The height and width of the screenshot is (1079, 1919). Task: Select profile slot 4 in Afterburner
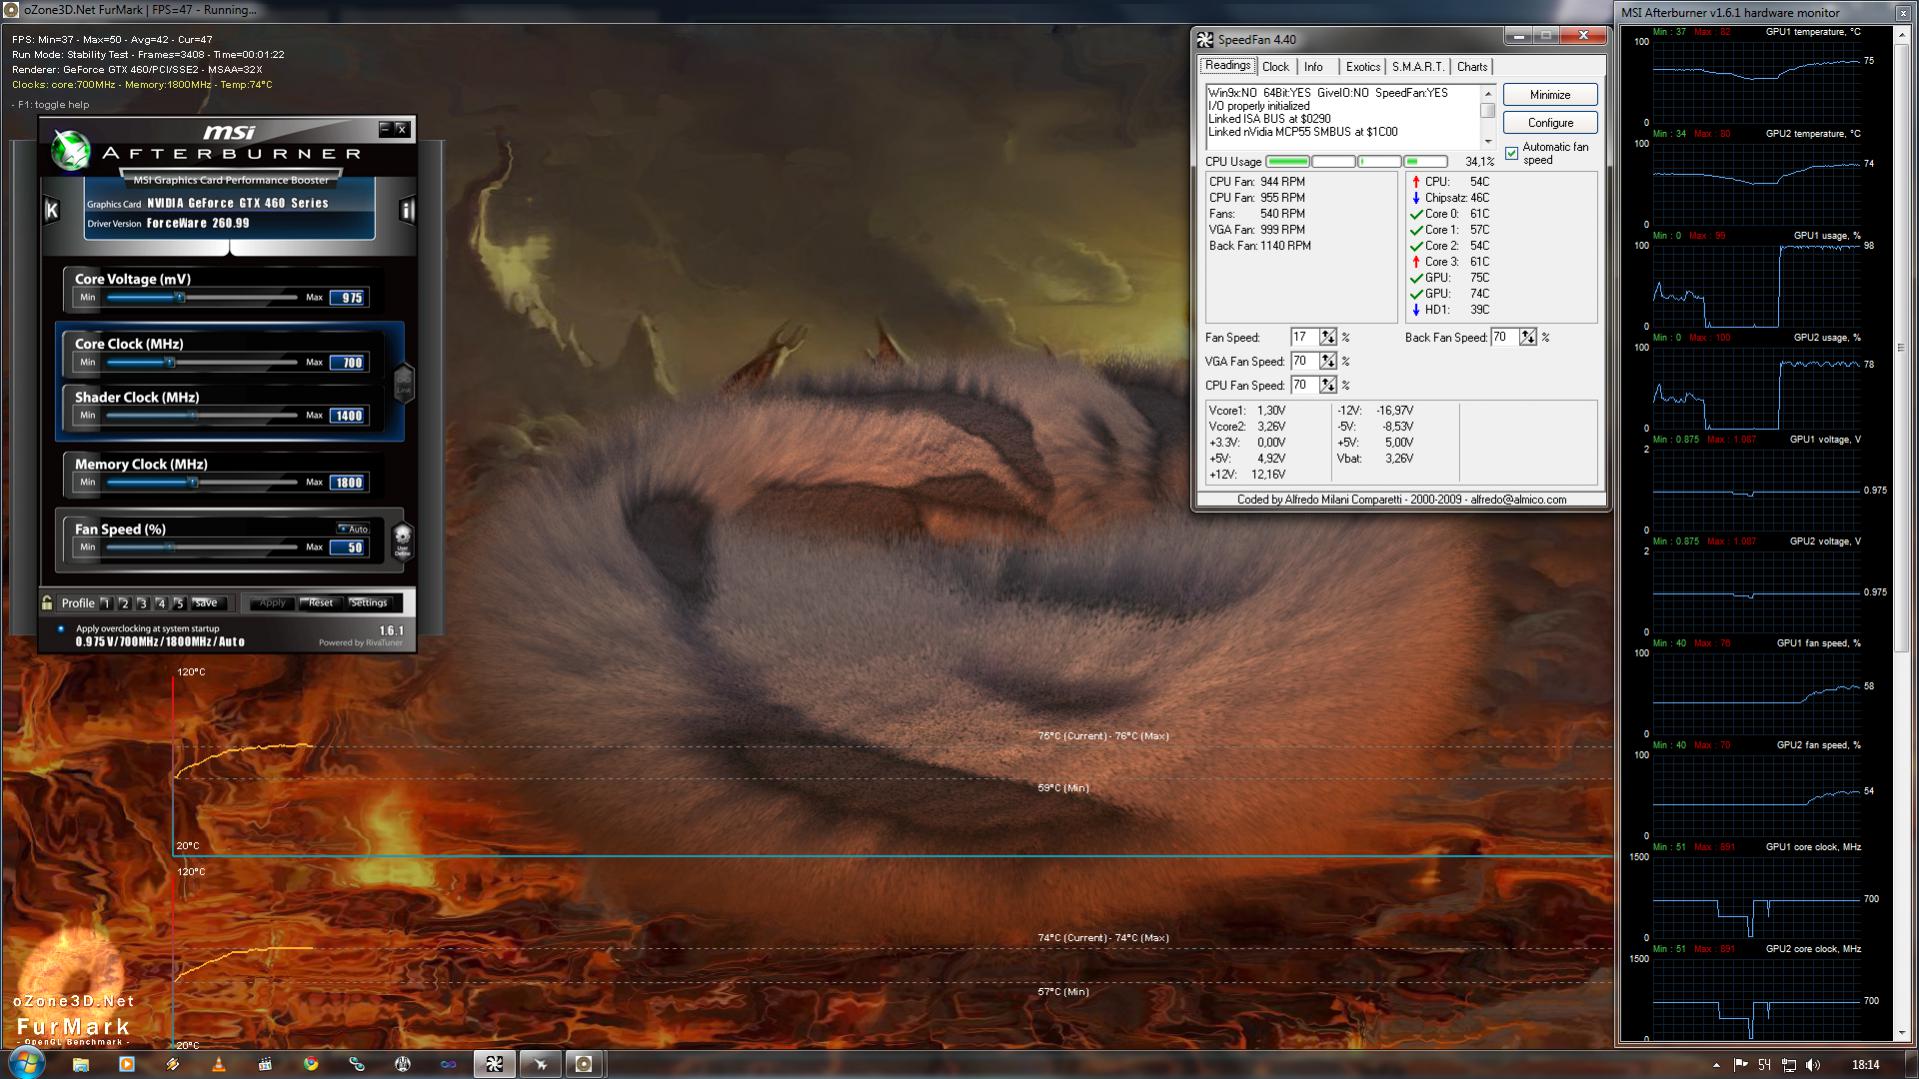click(x=161, y=603)
